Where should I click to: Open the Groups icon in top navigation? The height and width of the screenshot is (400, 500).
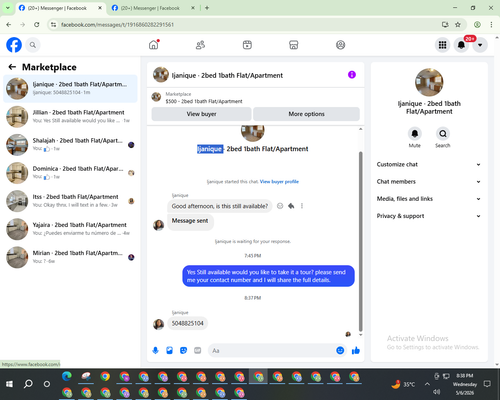(340, 45)
